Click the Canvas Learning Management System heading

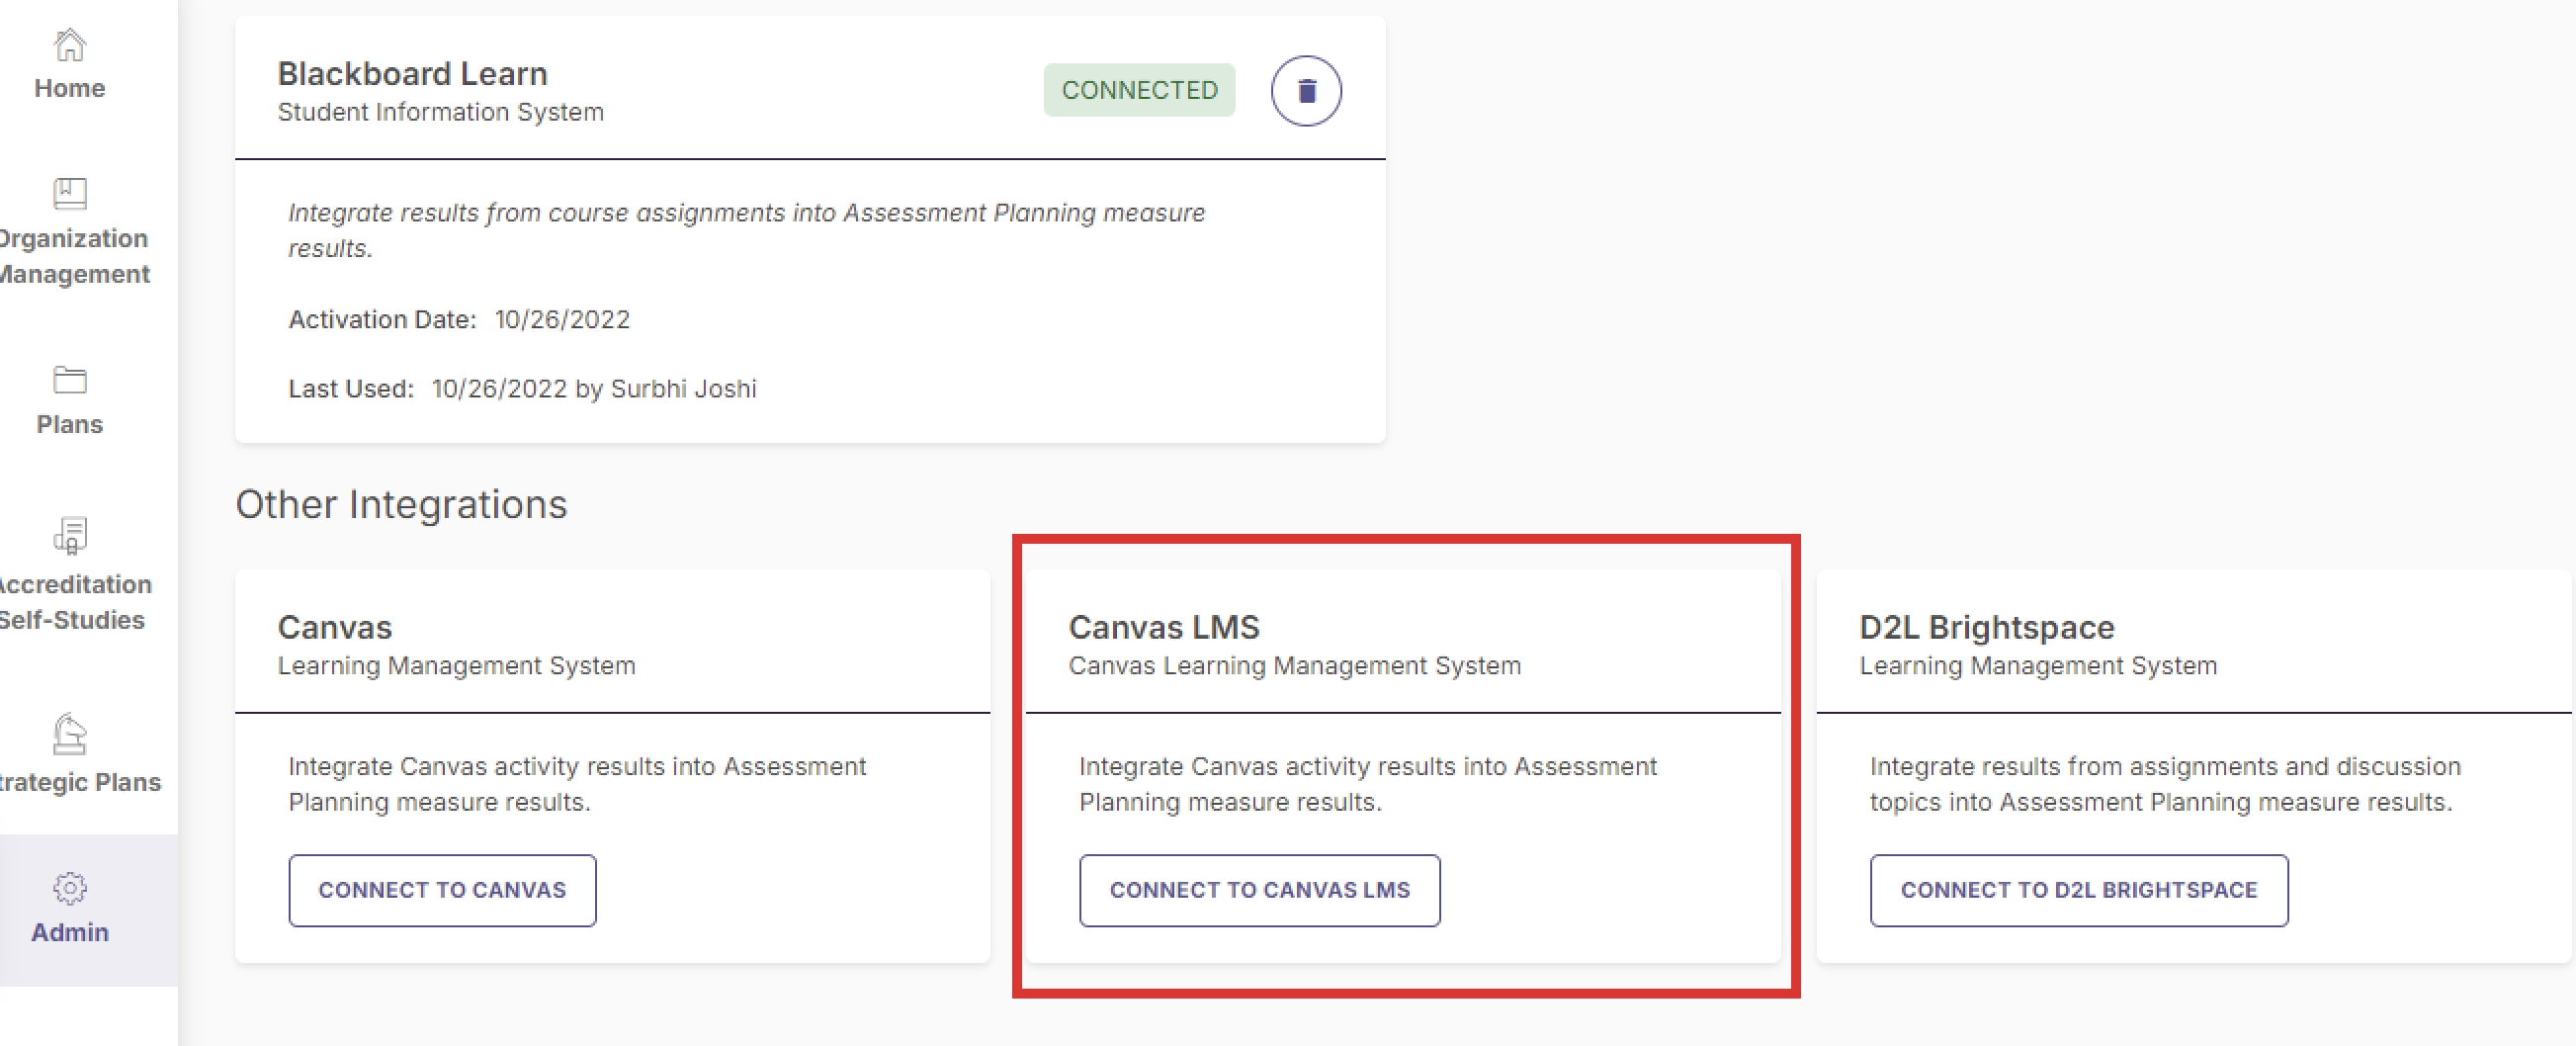(1294, 665)
